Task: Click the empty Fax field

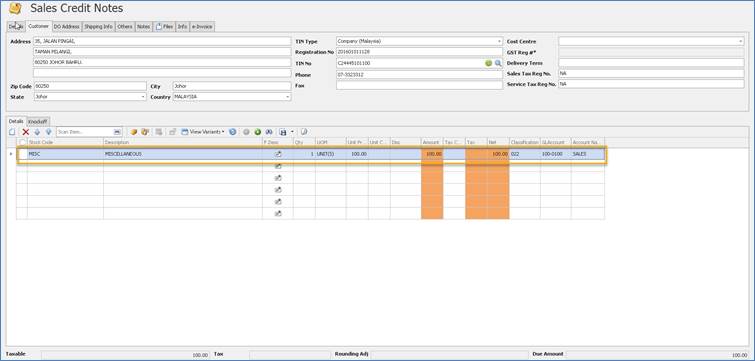Action: 419,85
